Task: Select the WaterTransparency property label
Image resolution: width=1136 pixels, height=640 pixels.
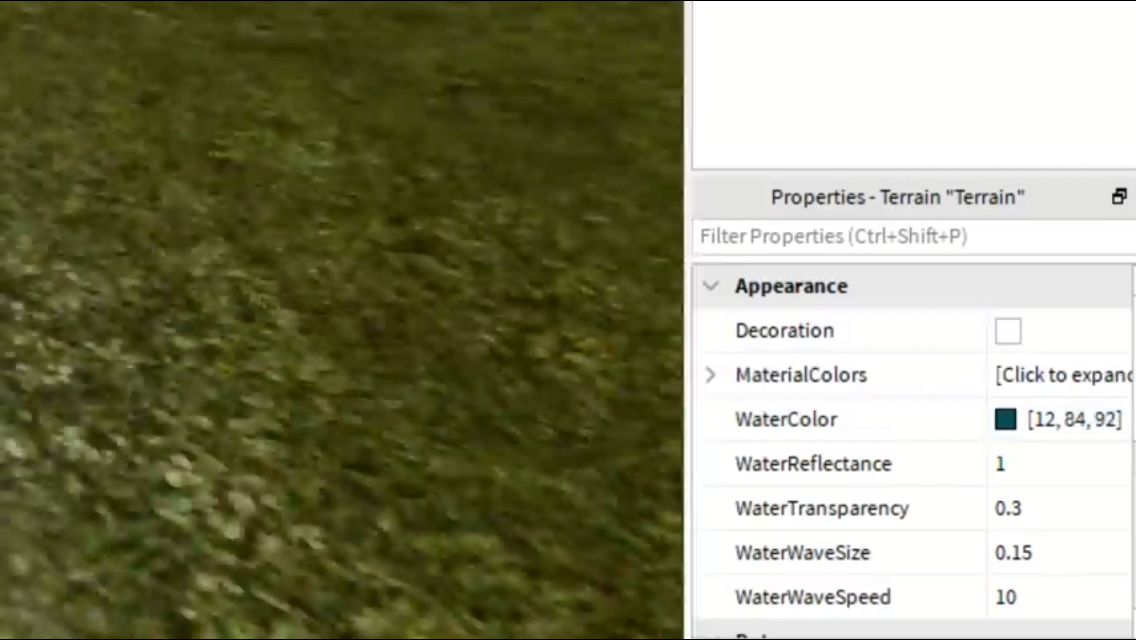Action: (822, 509)
